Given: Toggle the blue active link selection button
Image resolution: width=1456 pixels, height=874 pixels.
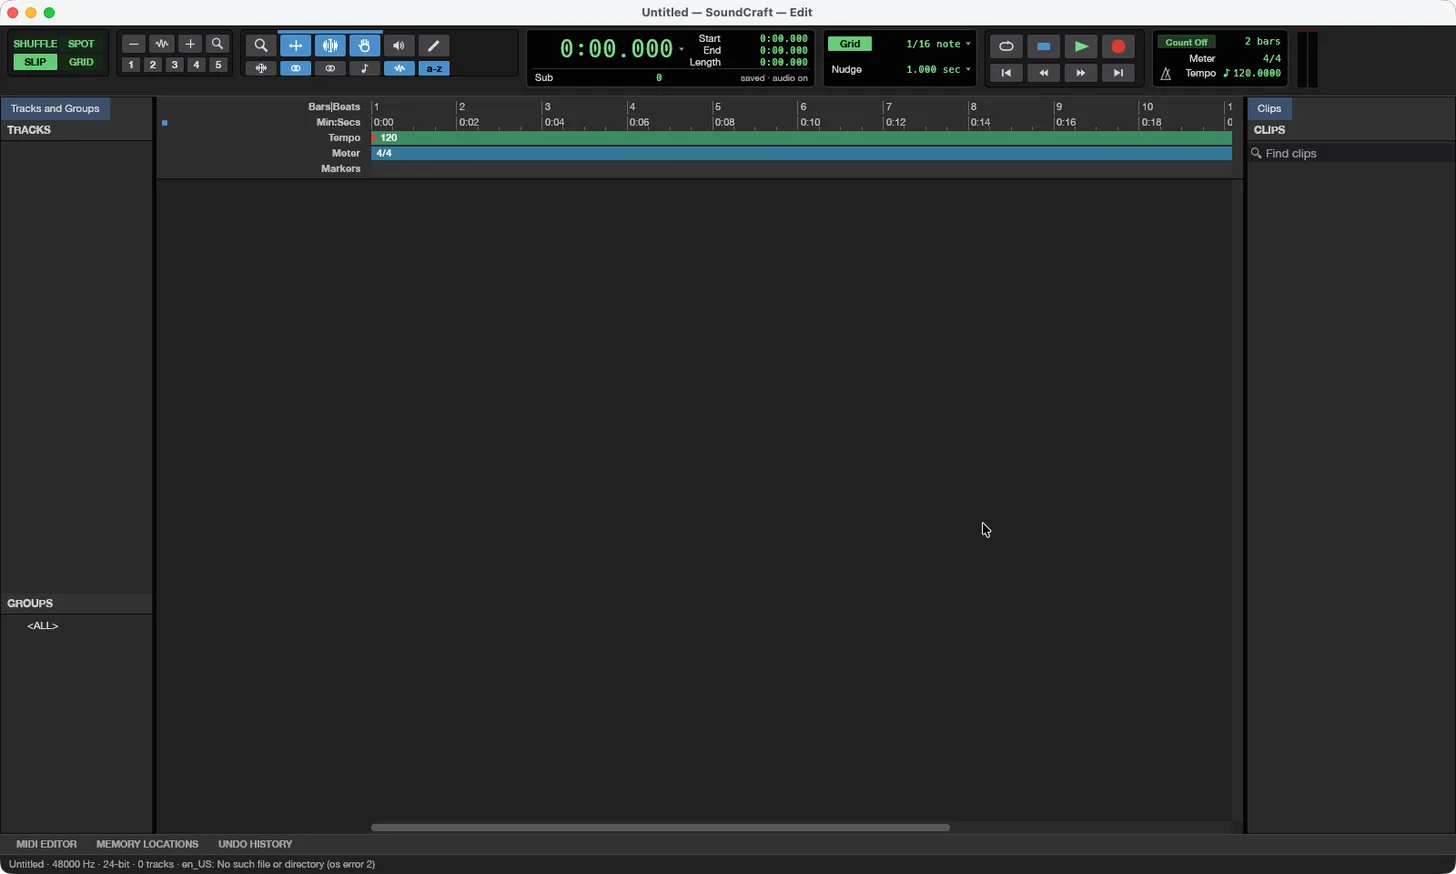Looking at the screenshot, I should click(296, 69).
